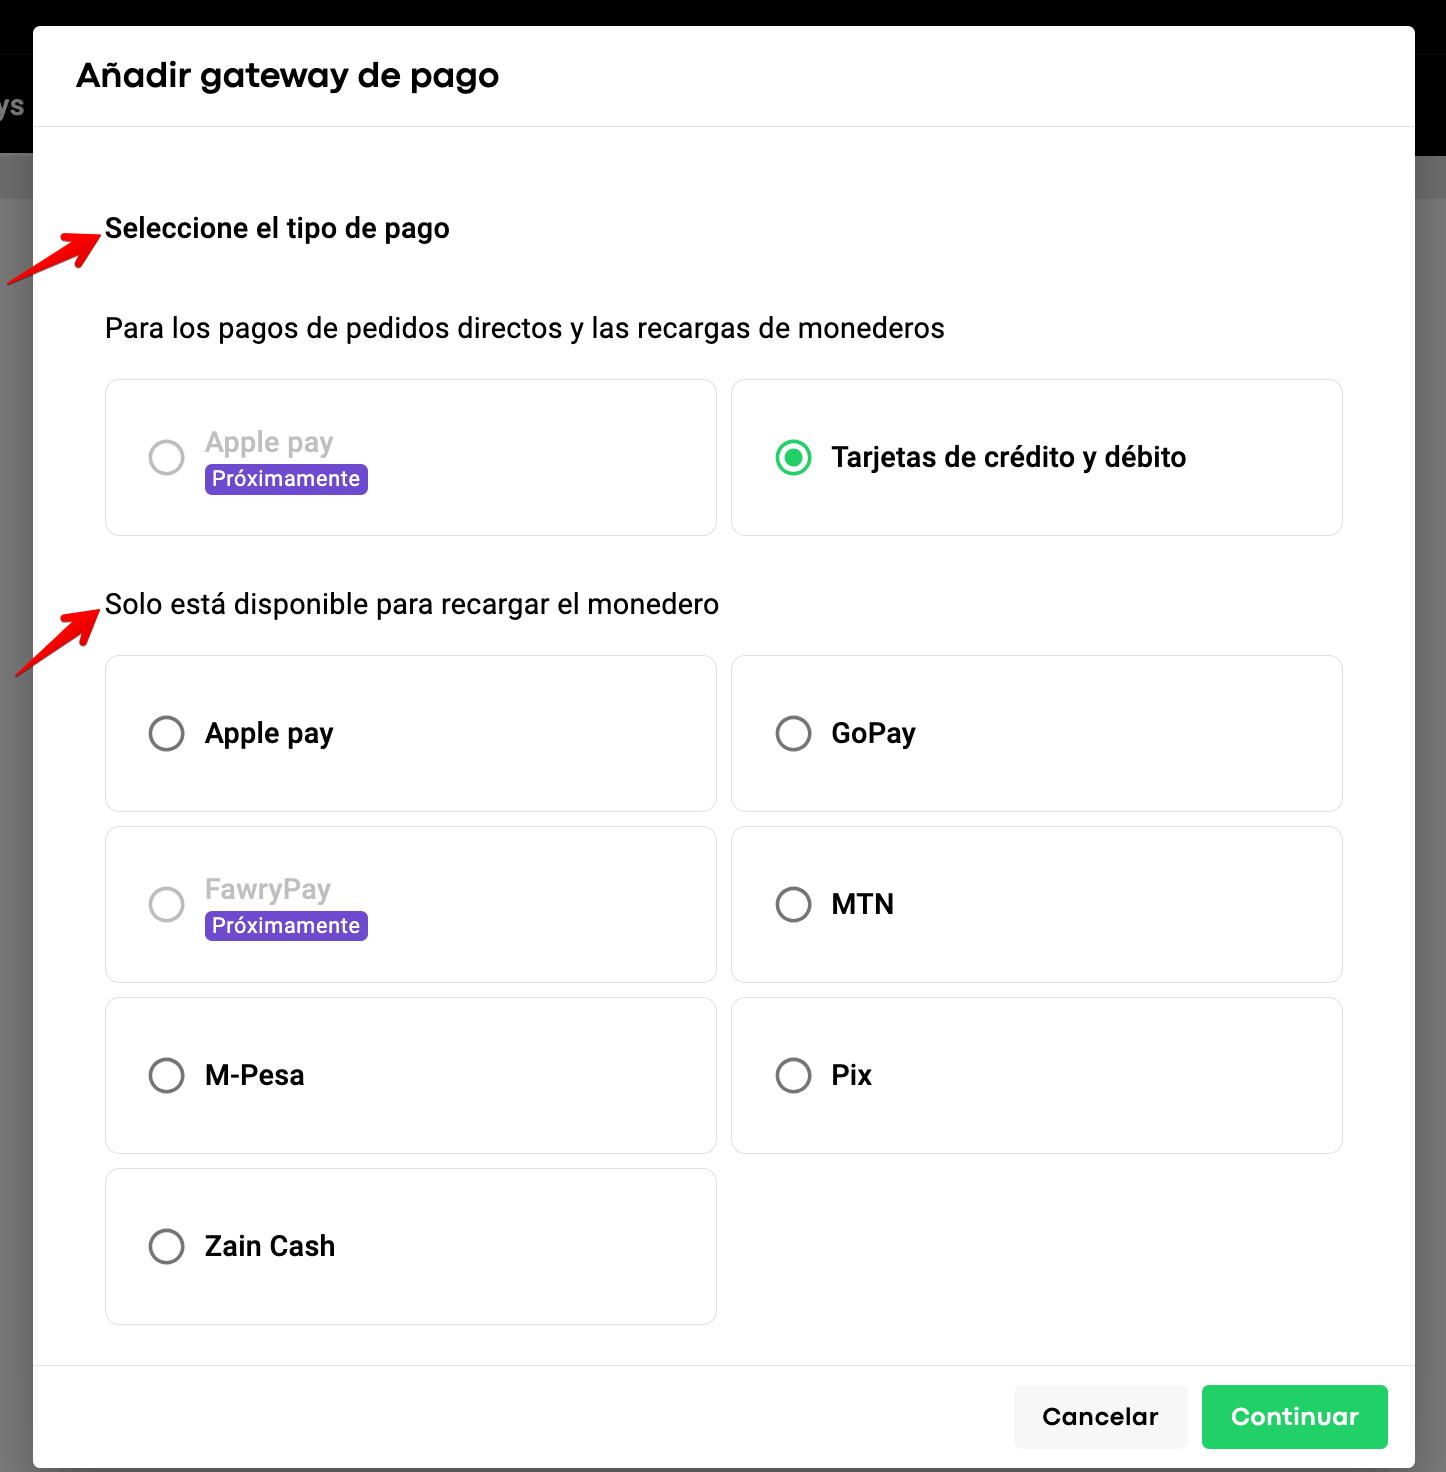Viewport: 1446px width, 1472px height.
Task: Click the Próximamente badge under FawryPay
Action: [x=286, y=926]
